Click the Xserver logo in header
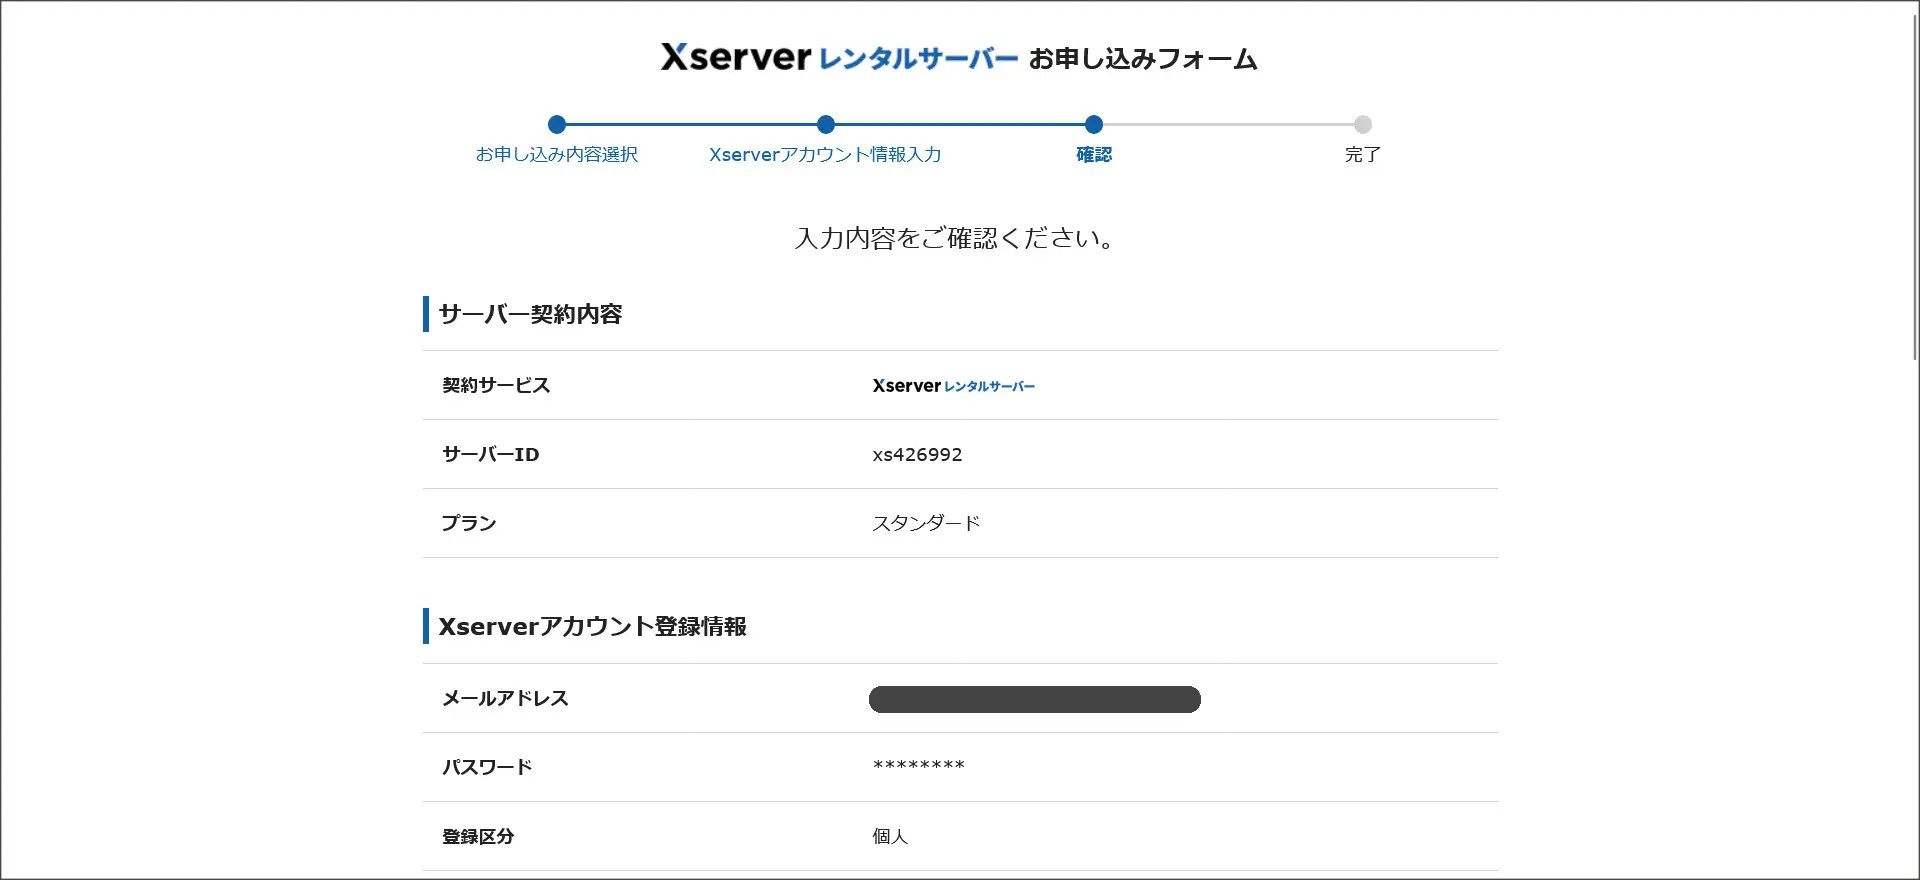Viewport: 1920px width, 880px height. (x=736, y=57)
